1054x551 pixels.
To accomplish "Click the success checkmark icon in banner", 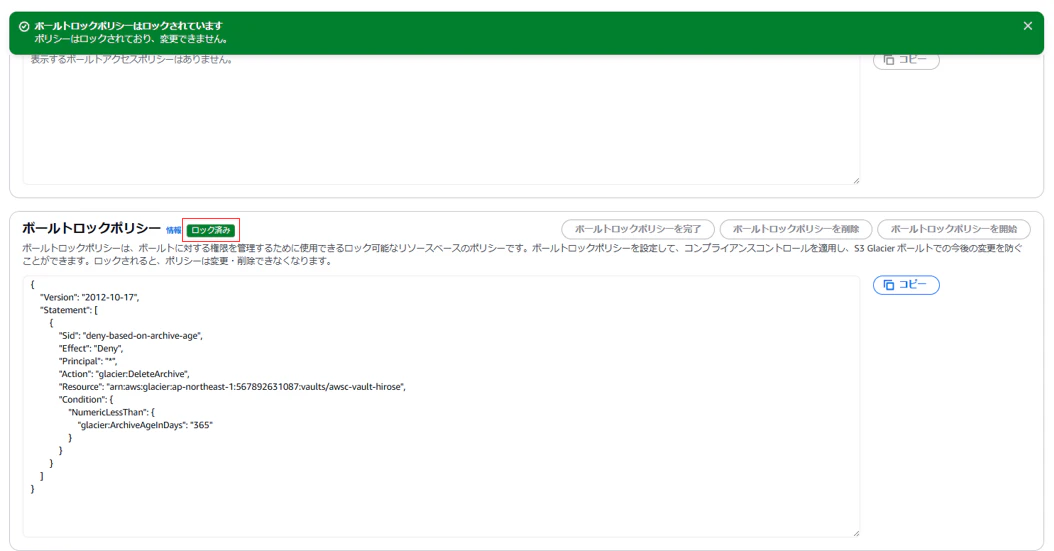I will pos(24,26).
